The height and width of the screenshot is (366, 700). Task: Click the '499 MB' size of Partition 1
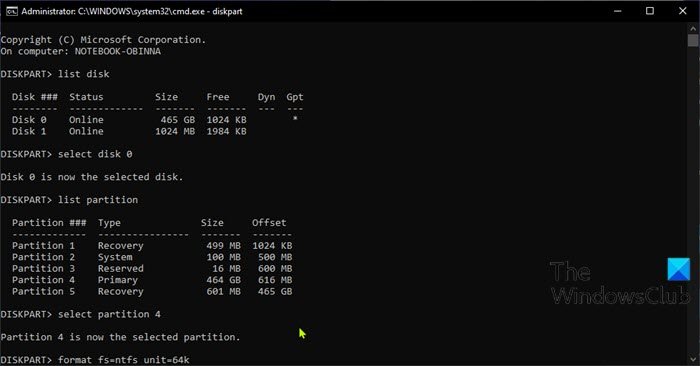[223, 245]
